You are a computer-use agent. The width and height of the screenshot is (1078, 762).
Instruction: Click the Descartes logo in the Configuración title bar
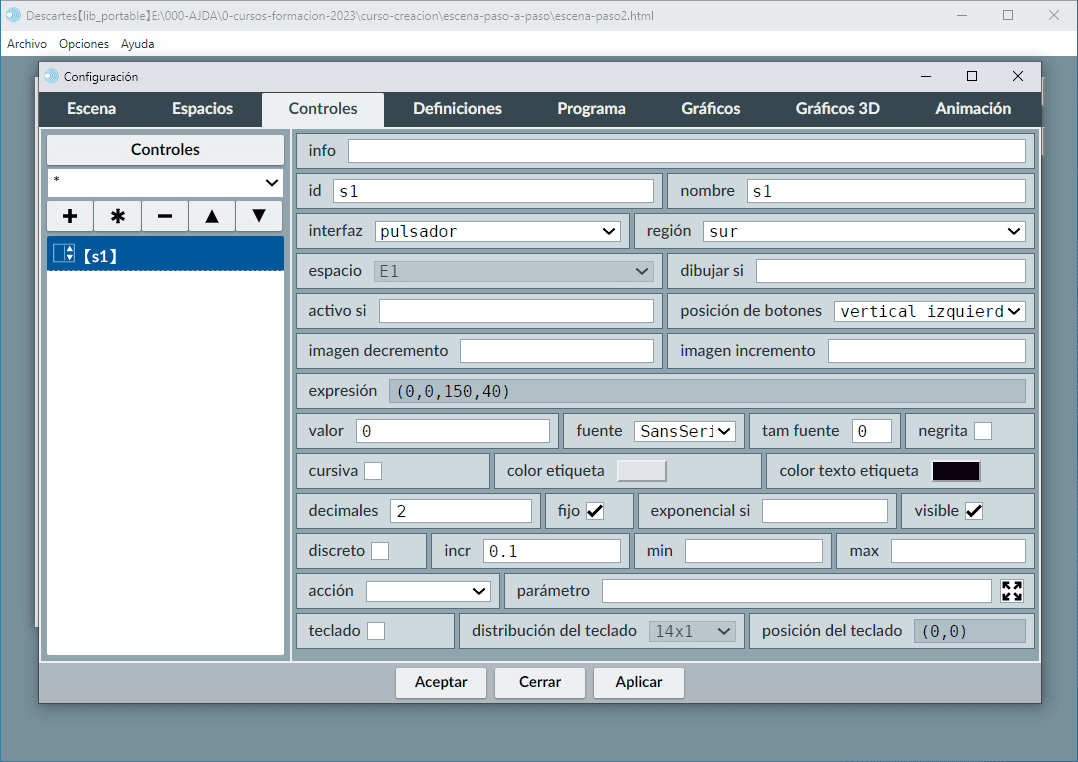[52, 76]
